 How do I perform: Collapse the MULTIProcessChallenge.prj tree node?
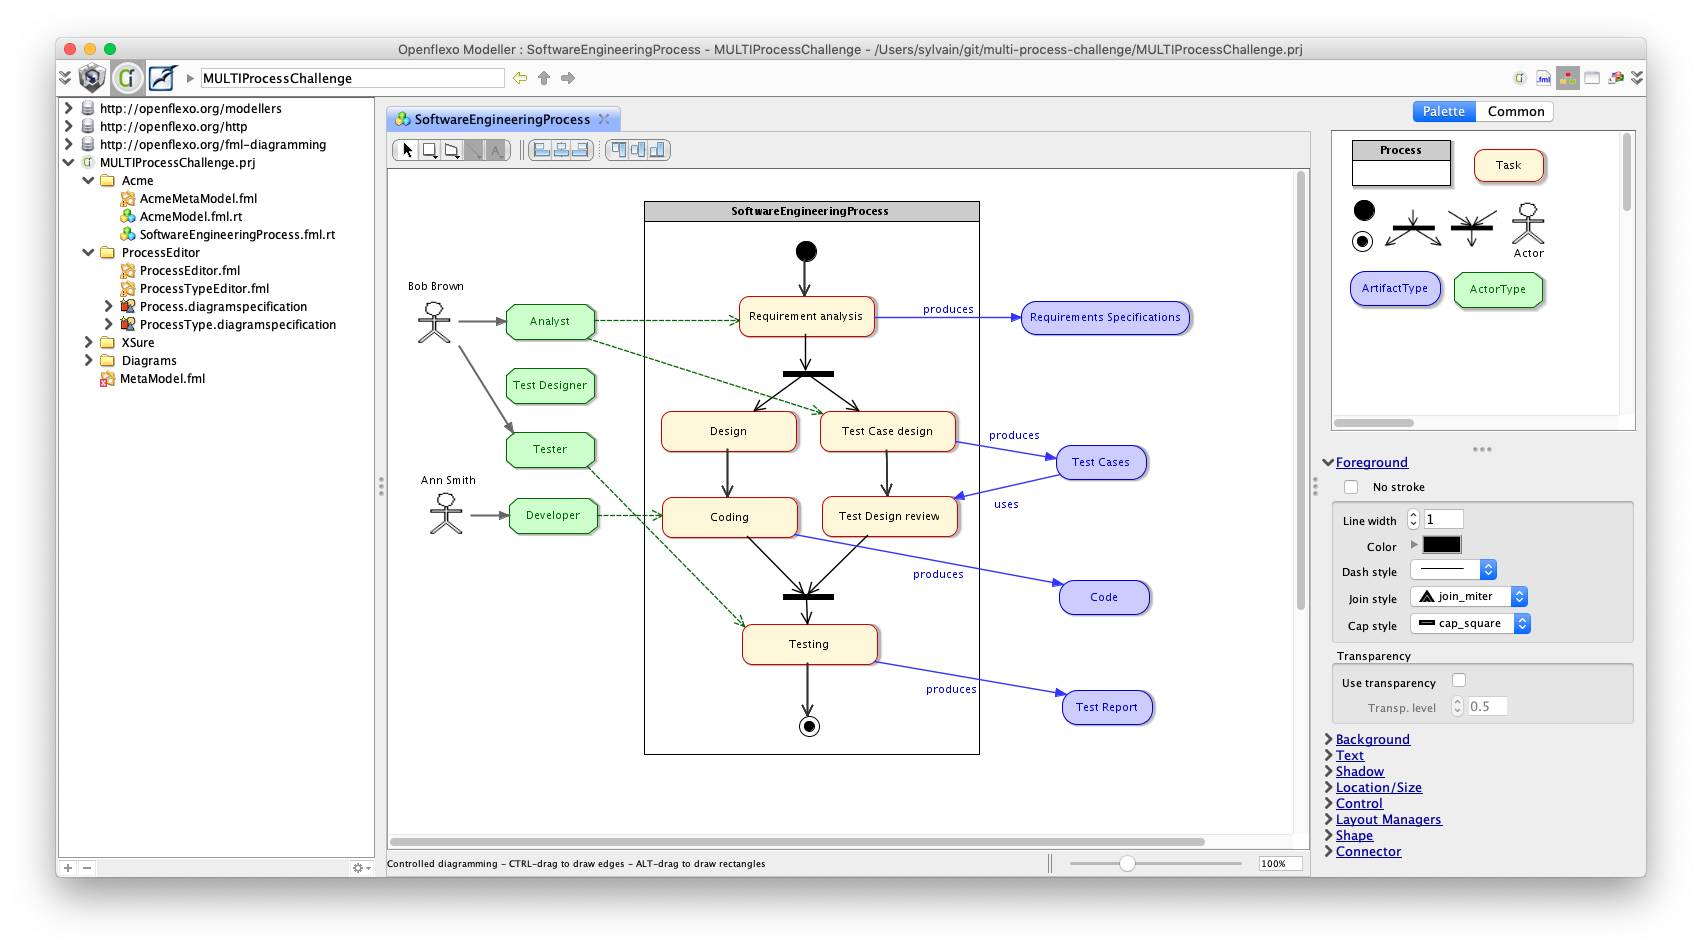click(x=68, y=162)
